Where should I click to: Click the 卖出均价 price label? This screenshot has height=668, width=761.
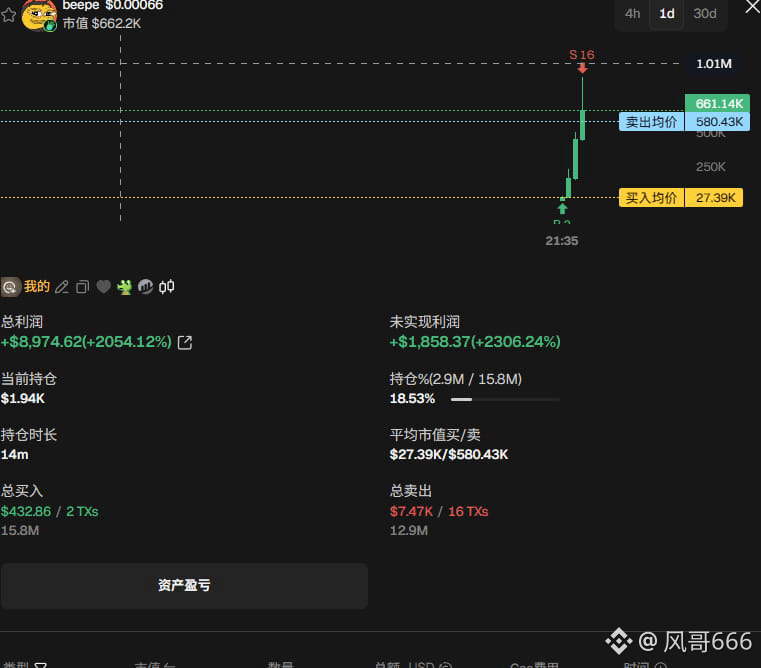651,122
